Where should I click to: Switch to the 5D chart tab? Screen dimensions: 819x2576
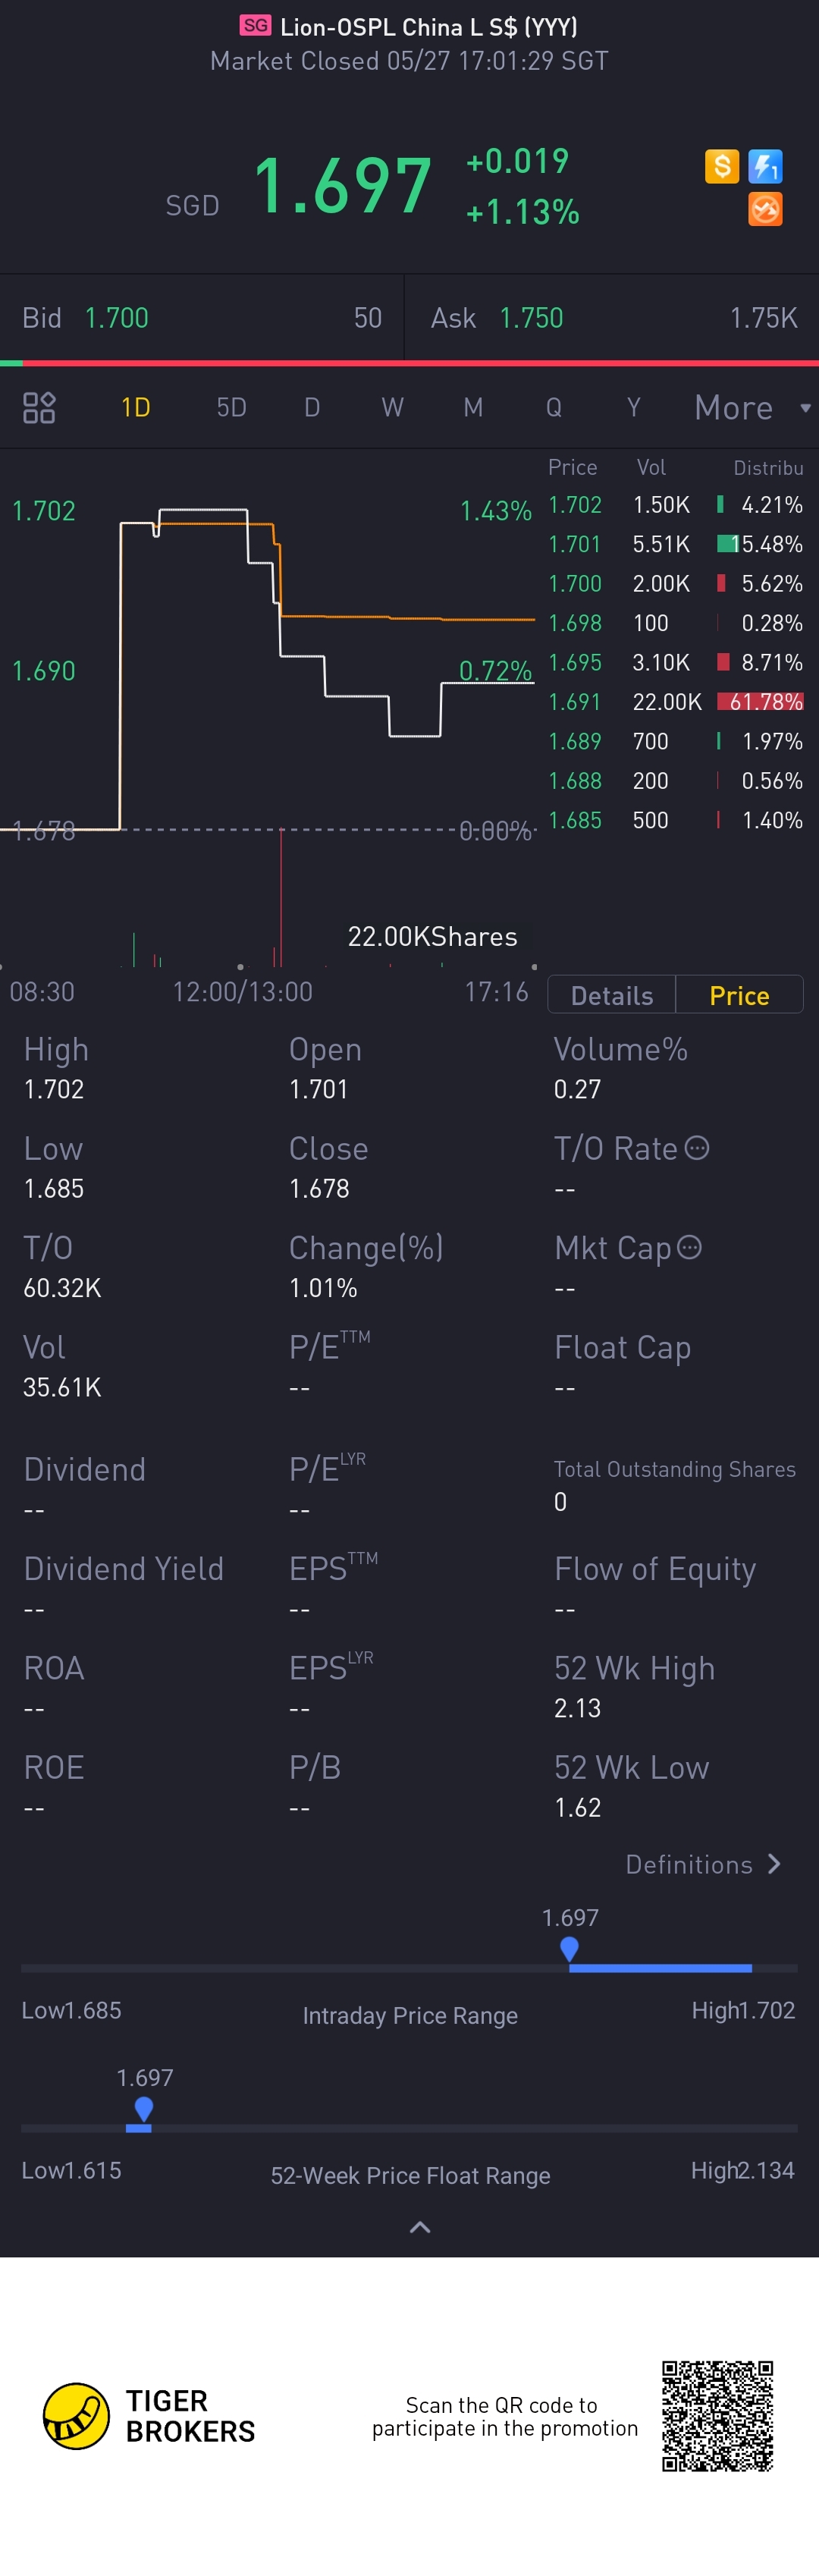(231, 407)
